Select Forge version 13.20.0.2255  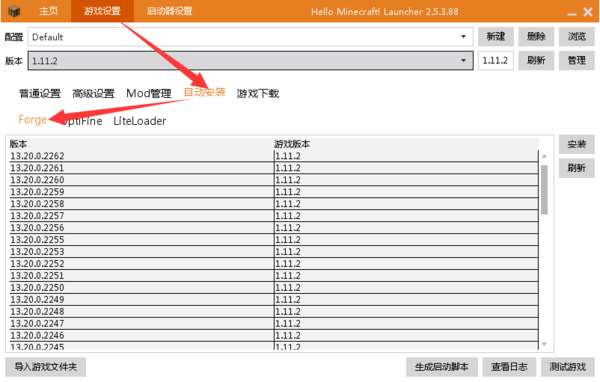pos(274,240)
